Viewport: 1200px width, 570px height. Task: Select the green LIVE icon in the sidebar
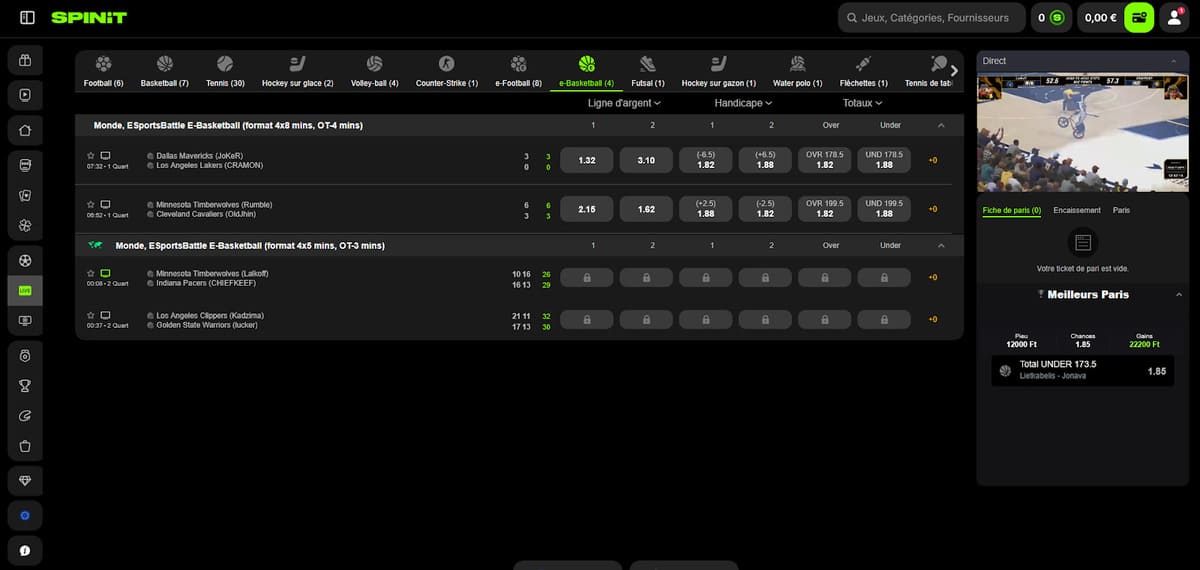point(25,290)
